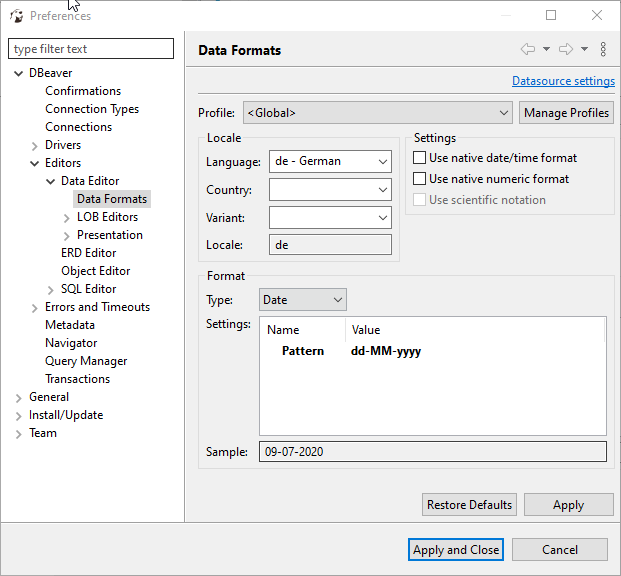Open the Query Manager preferences page
This screenshot has height=576, width=621.
tap(86, 361)
